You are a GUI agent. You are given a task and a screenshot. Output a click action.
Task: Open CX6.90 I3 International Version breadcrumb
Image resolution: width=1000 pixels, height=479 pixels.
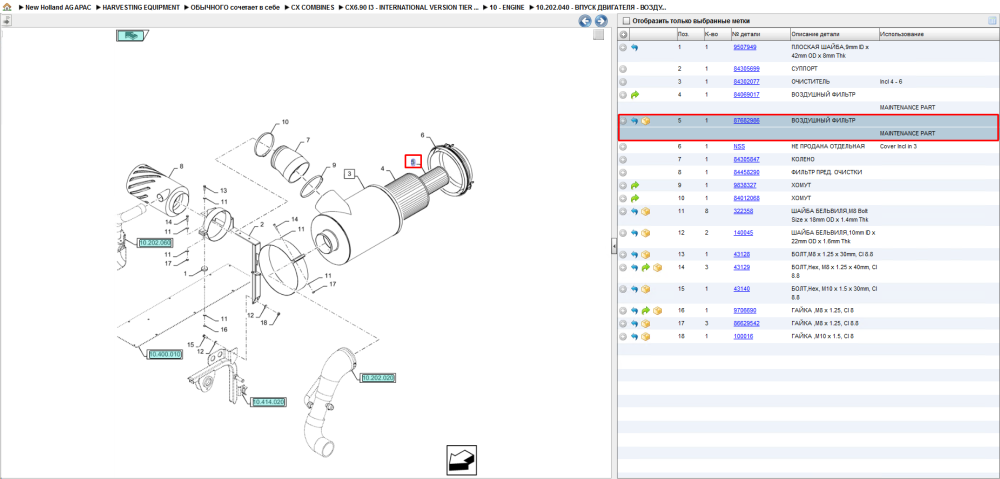(411, 7)
